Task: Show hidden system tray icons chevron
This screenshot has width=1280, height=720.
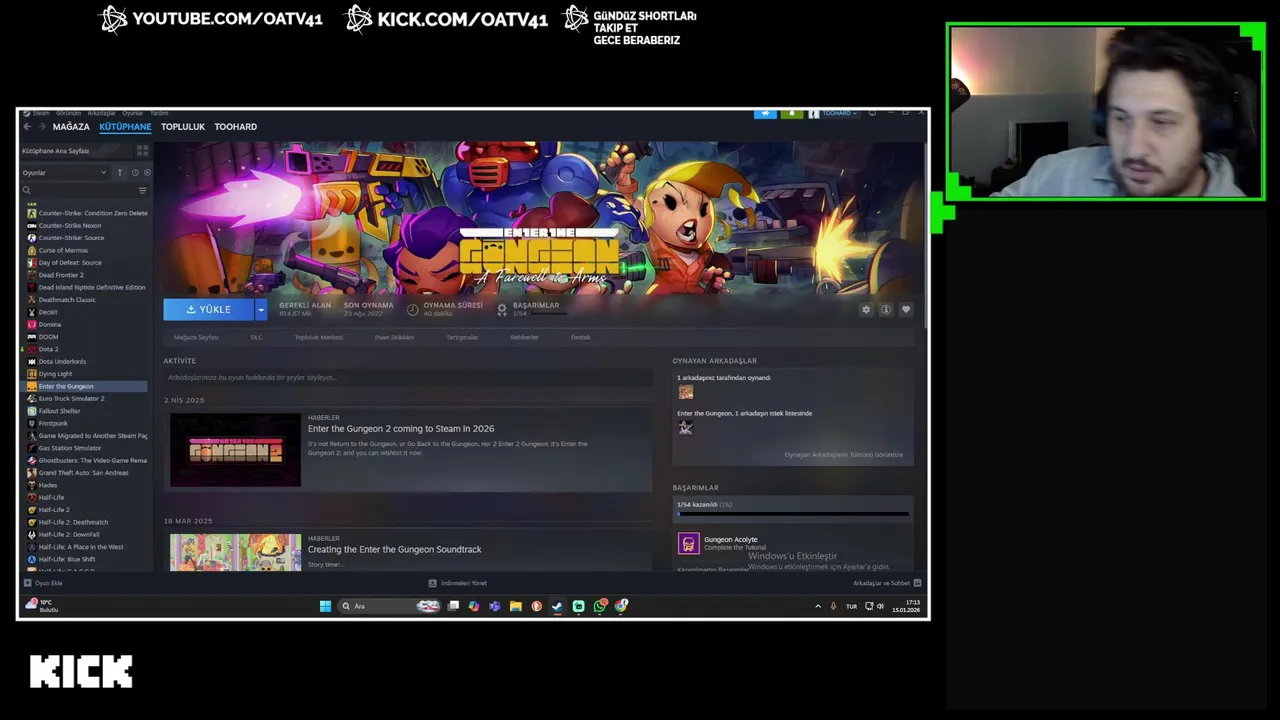Action: click(818, 606)
